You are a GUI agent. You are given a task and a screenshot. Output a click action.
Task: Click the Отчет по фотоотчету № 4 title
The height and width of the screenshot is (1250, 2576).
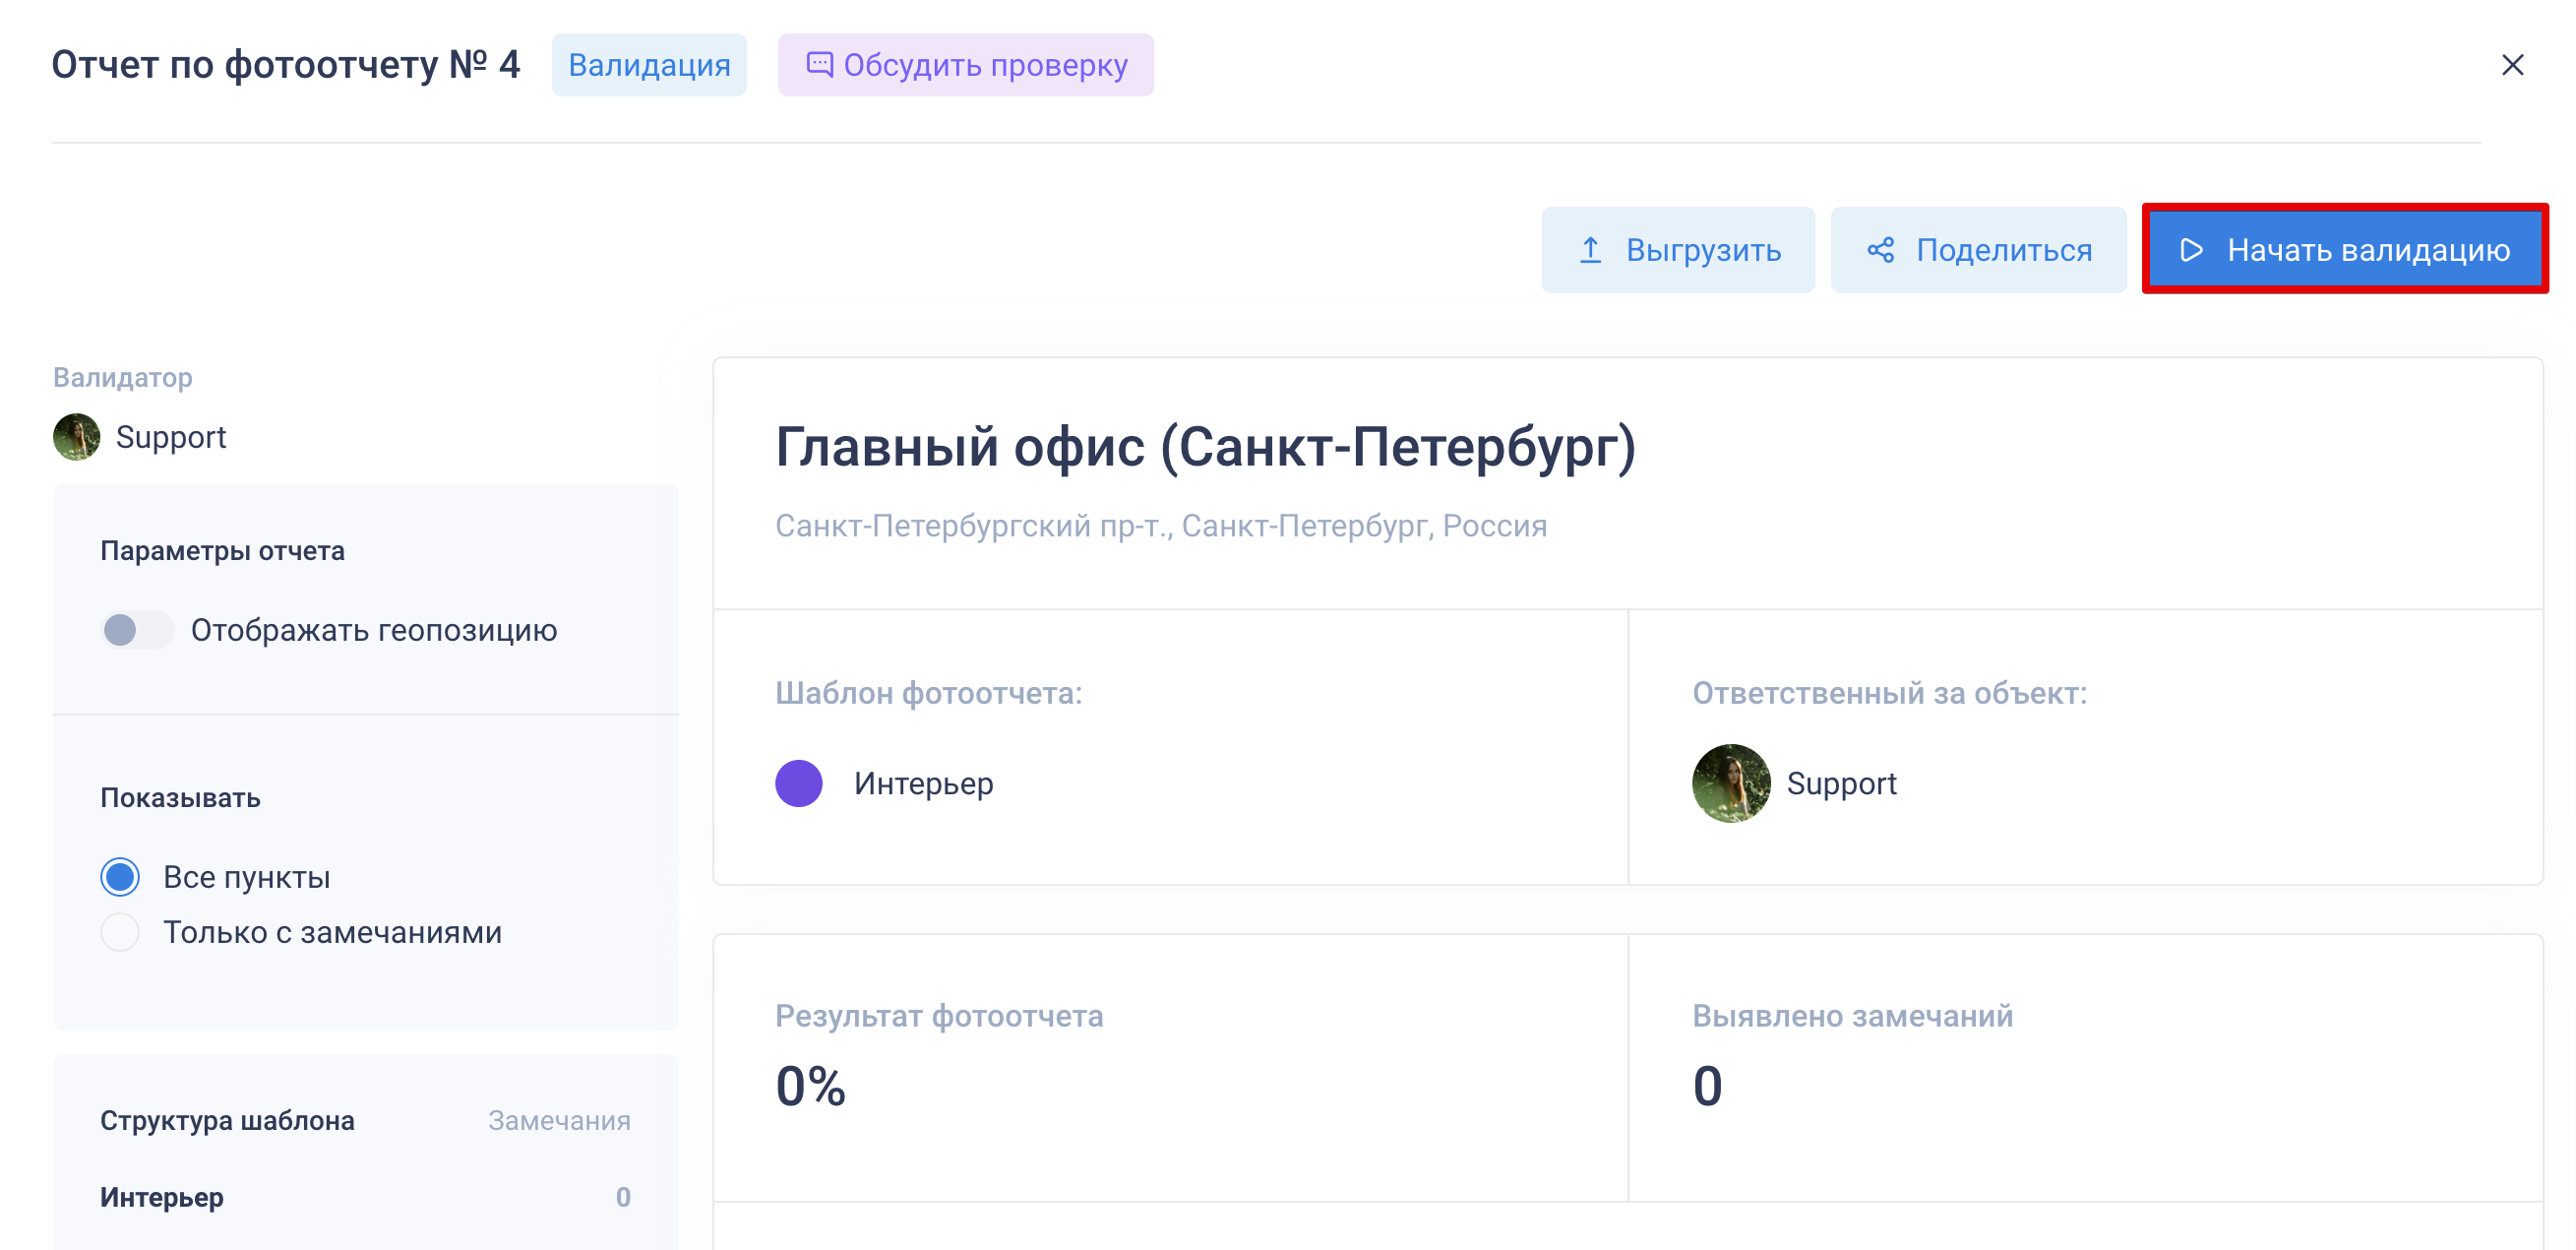286,65
